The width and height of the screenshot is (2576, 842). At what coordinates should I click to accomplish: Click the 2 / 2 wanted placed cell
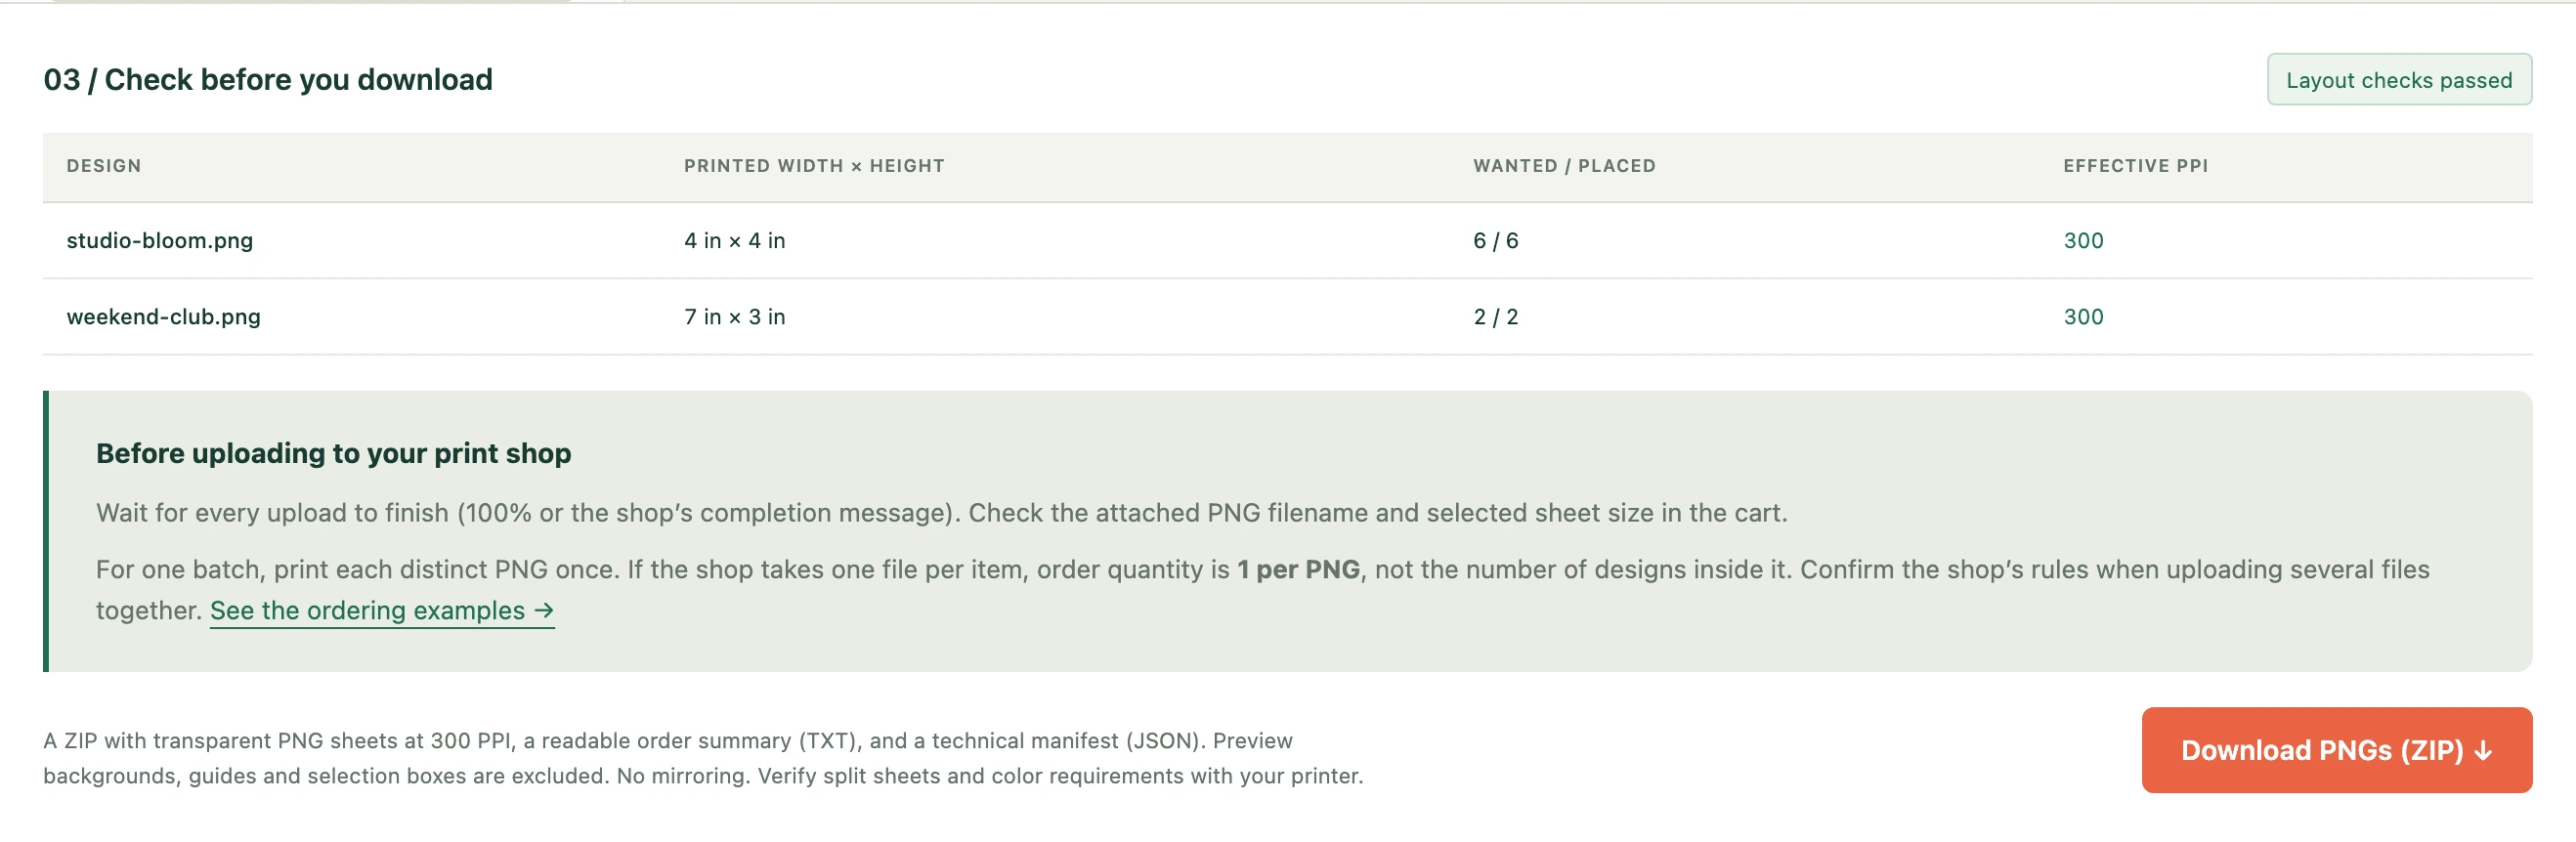[x=1495, y=316]
